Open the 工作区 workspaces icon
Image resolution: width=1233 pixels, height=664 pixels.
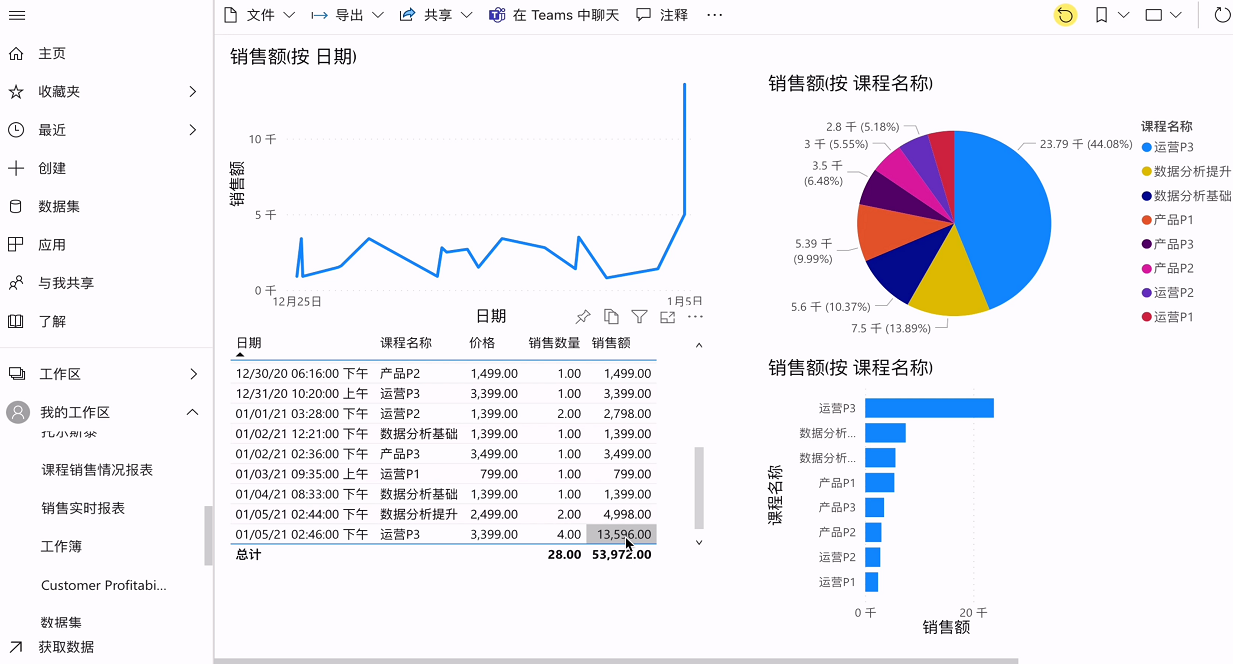16,374
